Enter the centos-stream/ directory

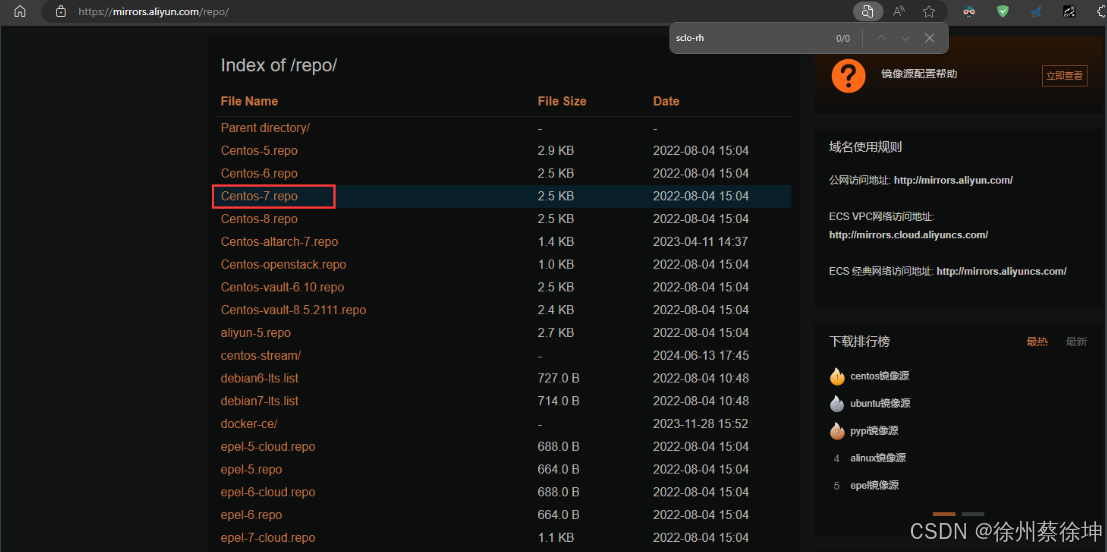pos(261,356)
